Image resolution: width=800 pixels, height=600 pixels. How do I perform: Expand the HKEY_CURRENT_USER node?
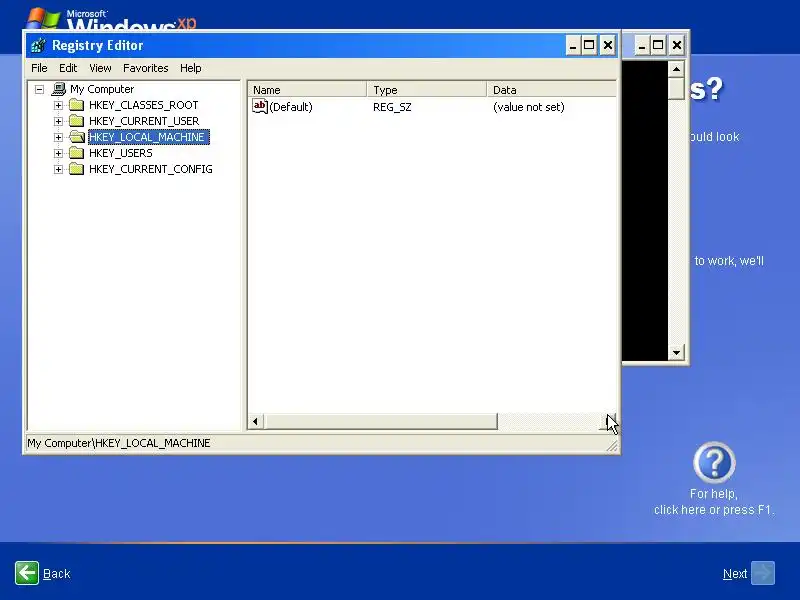pyautogui.click(x=58, y=121)
